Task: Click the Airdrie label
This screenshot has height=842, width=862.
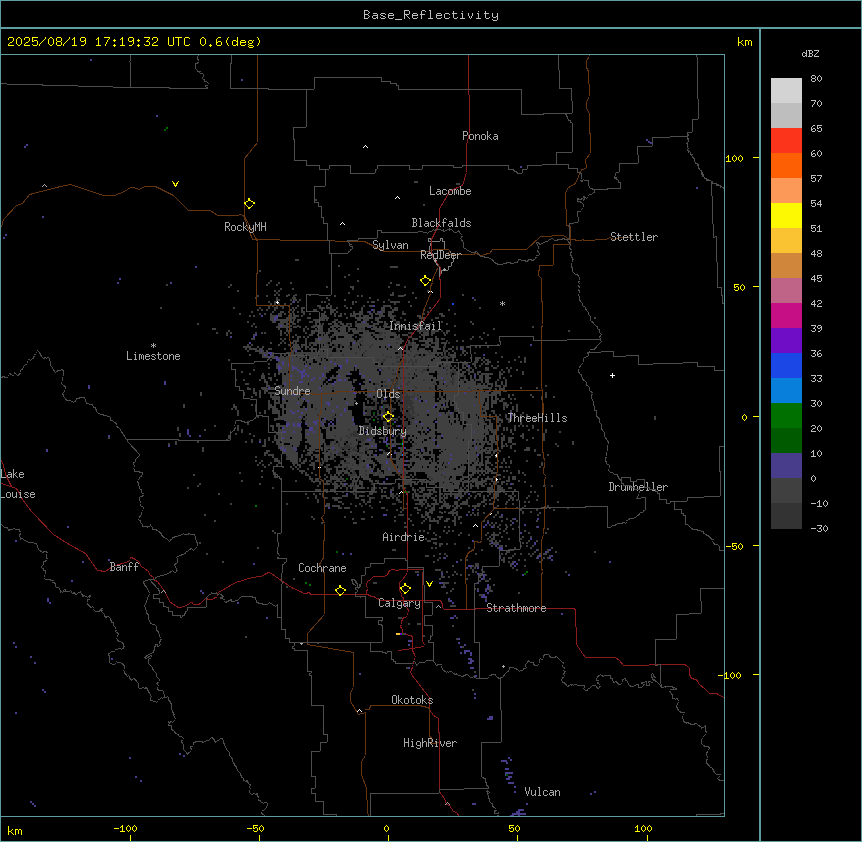Action: [404, 537]
